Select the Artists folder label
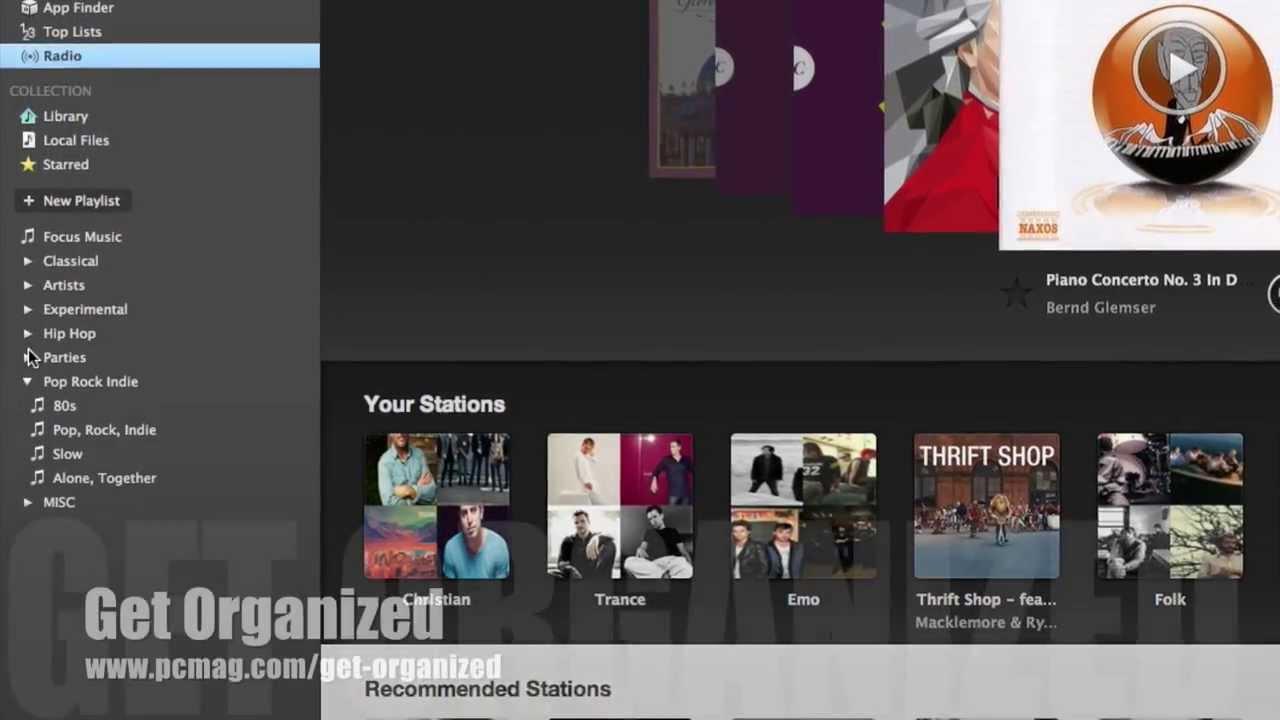 click(x=64, y=285)
